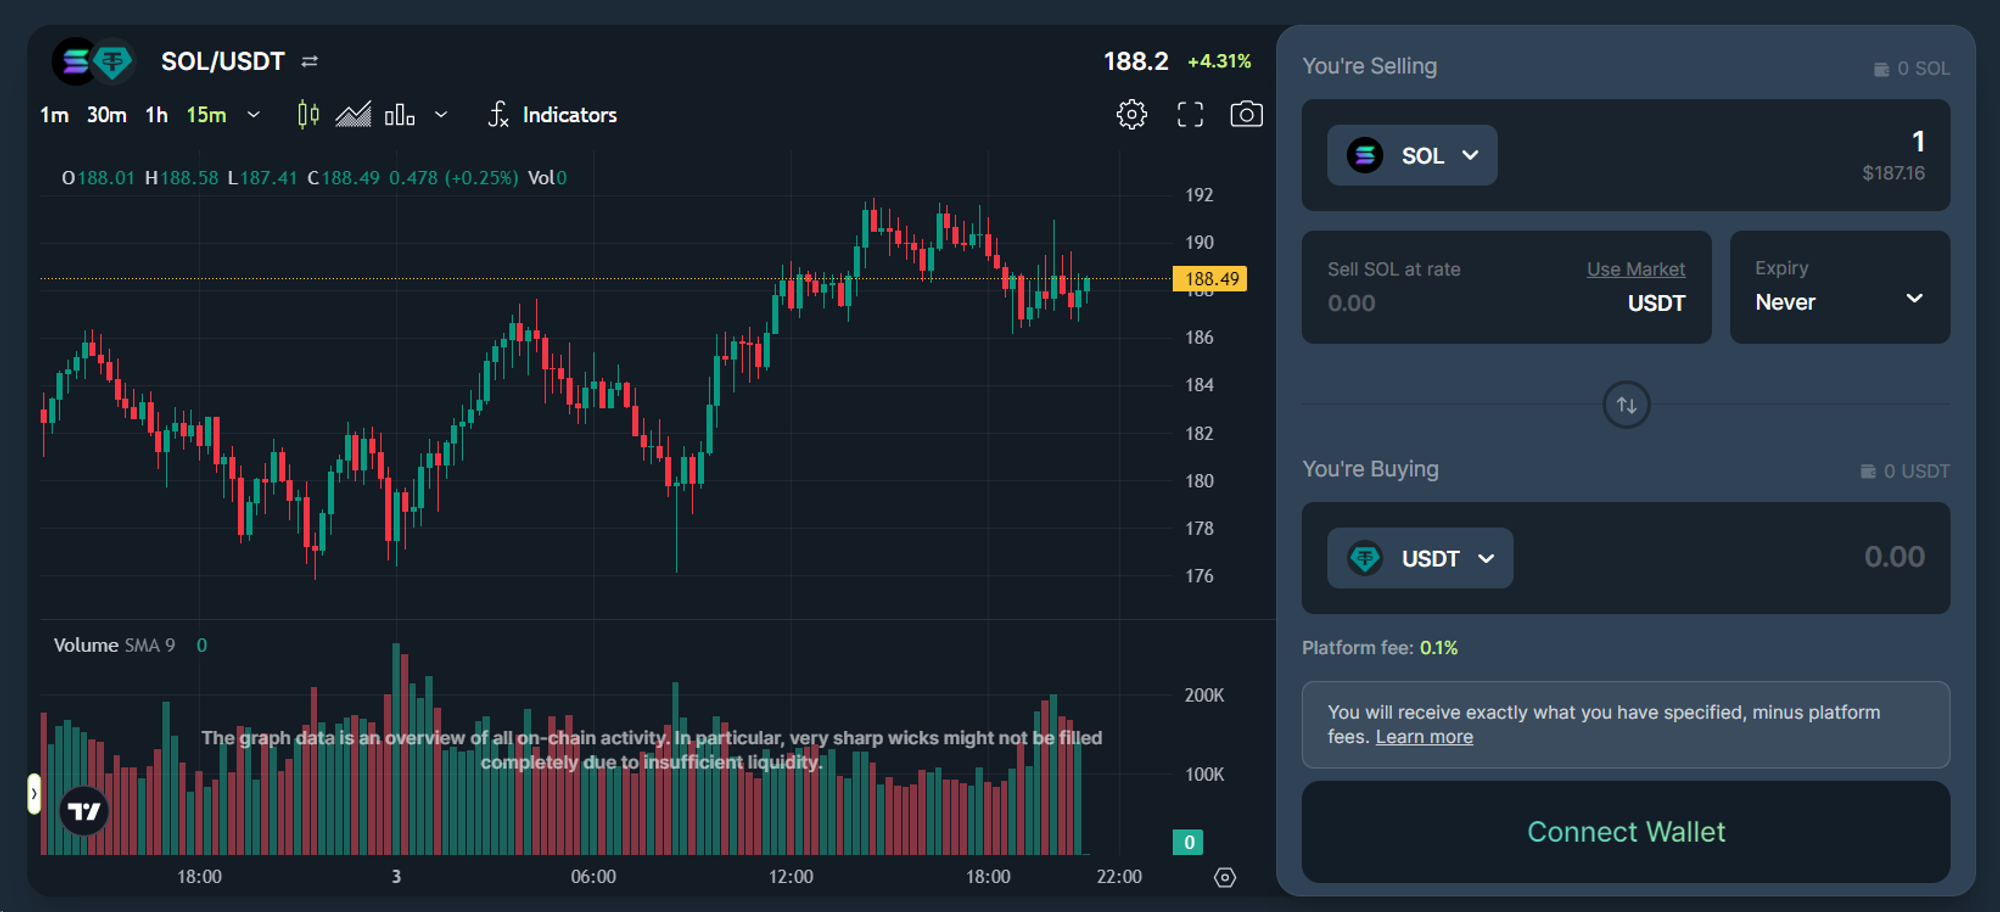Viewport: 2000px width, 912px height.
Task: Select bar chart style icon
Action: [399, 115]
